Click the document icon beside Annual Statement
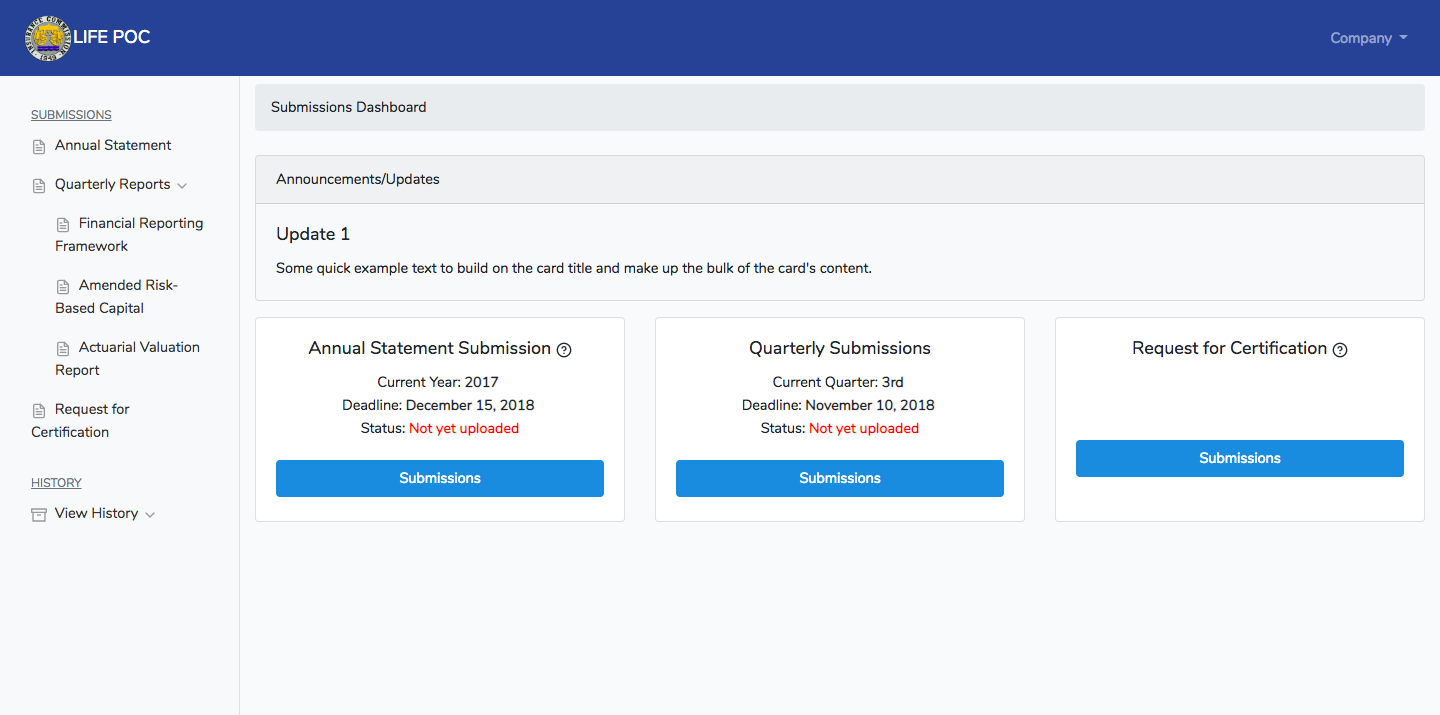 (39, 147)
